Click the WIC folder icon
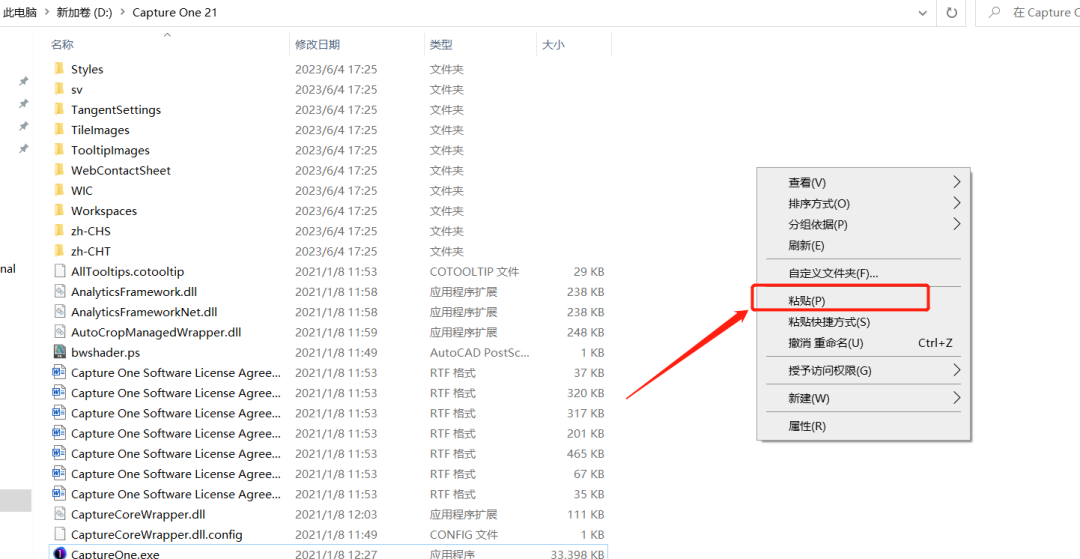Image resolution: width=1080 pixels, height=559 pixels. coord(59,190)
